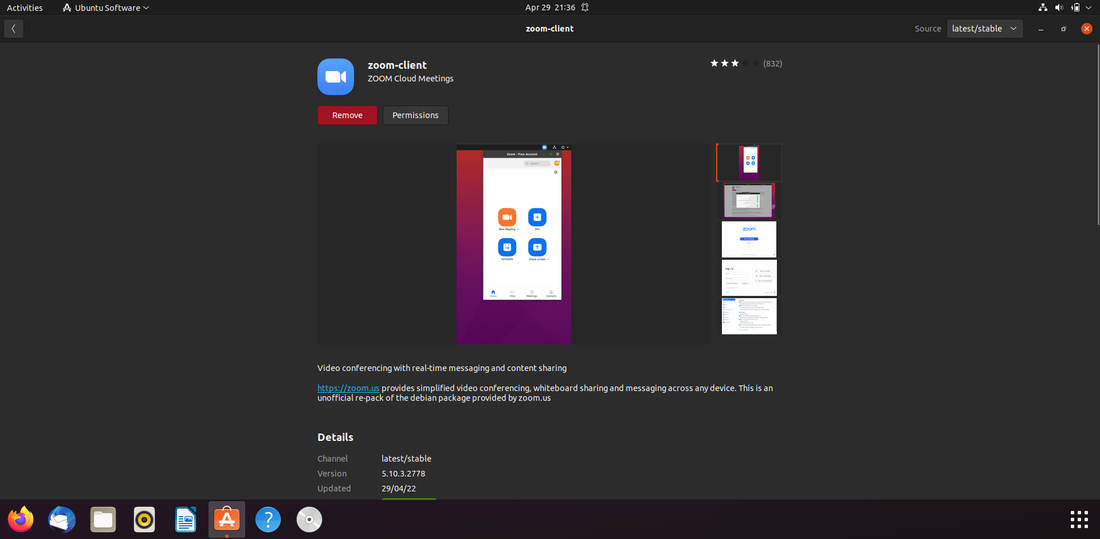The height and width of the screenshot is (539, 1100).
Task: Go back using the header back arrow
Action: [x=13, y=29]
